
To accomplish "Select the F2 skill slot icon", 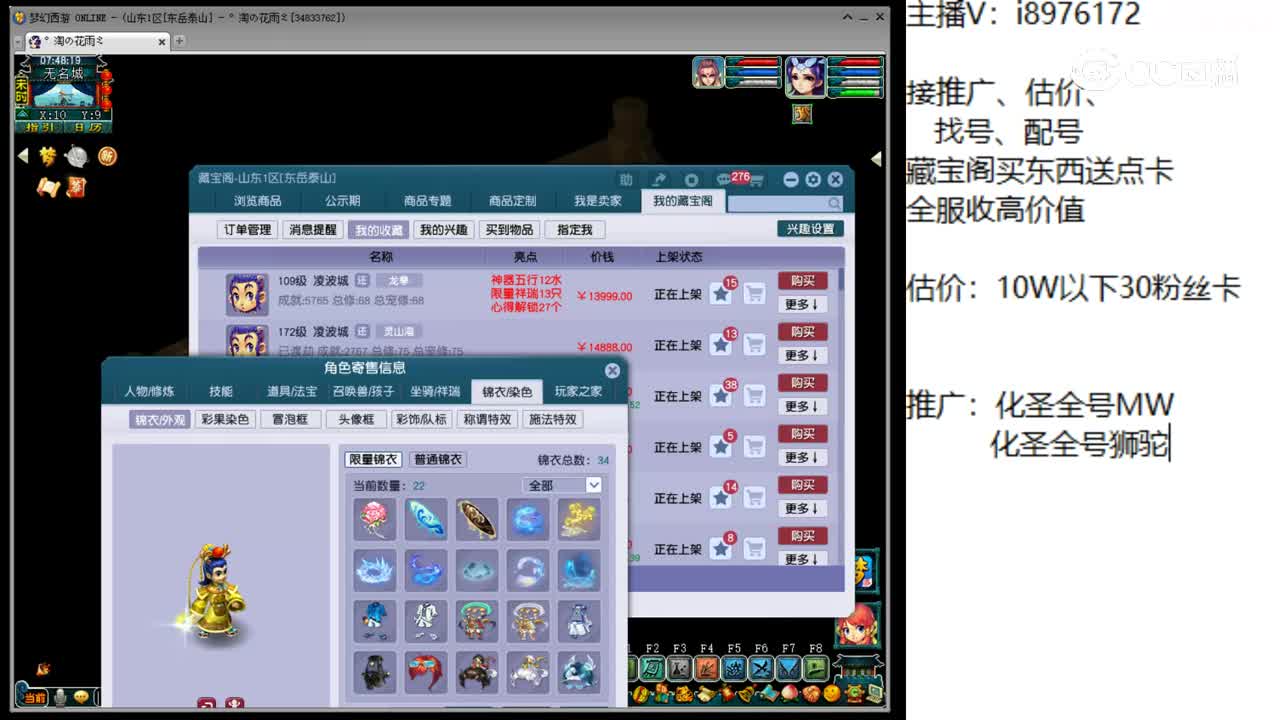I will pos(650,667).
